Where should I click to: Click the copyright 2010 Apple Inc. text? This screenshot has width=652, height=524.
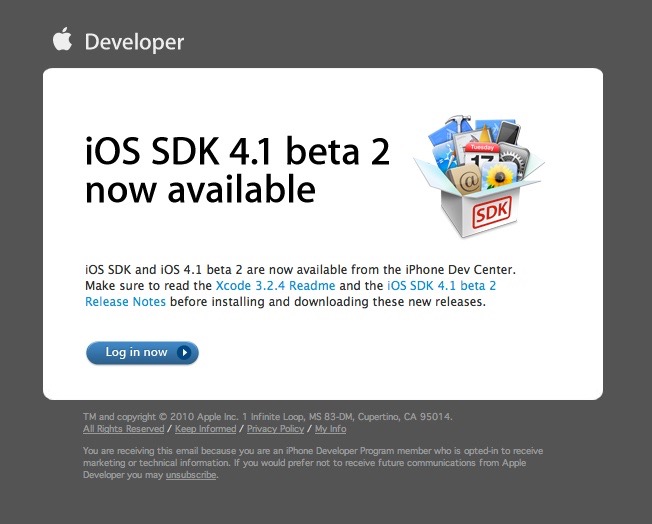click(x=267, y=417)
